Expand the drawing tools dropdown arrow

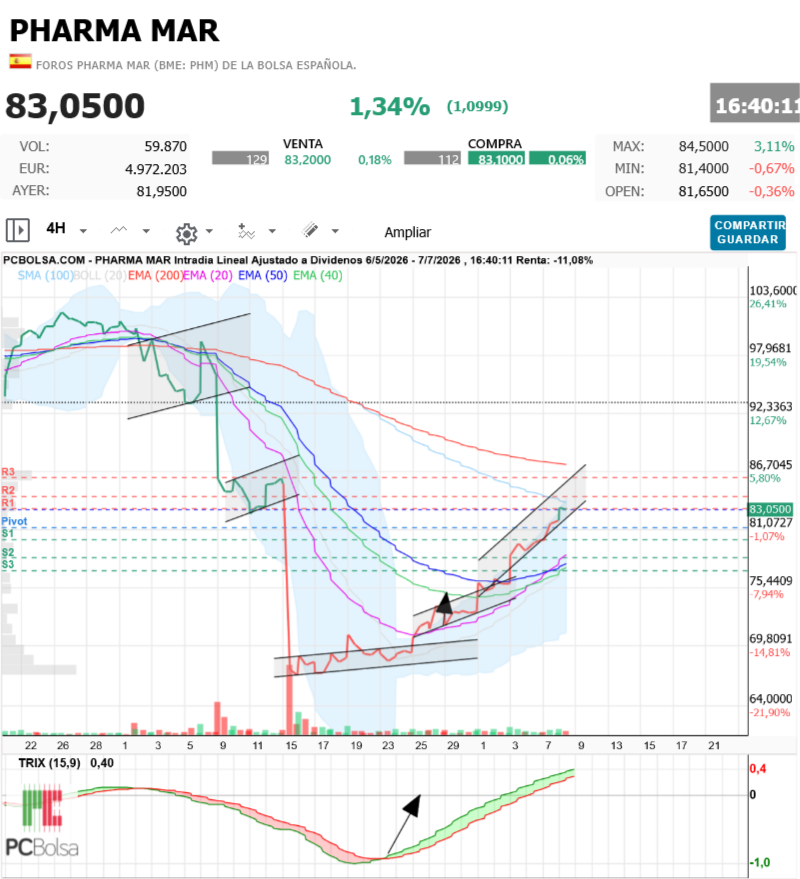point(335,231)
